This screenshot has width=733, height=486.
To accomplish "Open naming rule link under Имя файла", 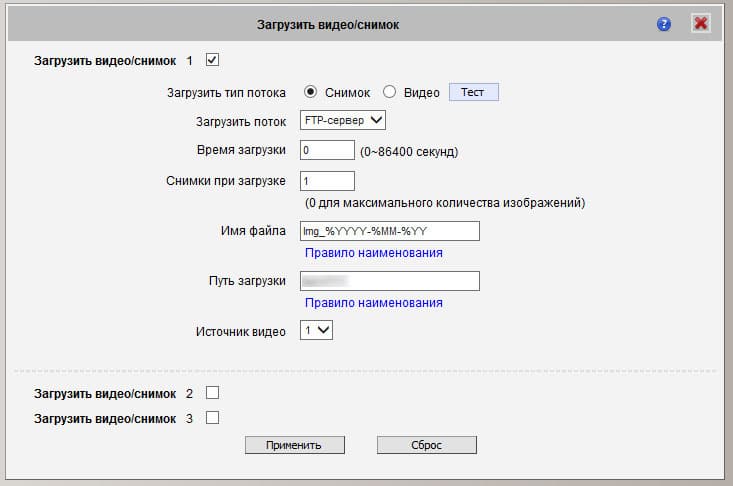I will tap(374, 253).
